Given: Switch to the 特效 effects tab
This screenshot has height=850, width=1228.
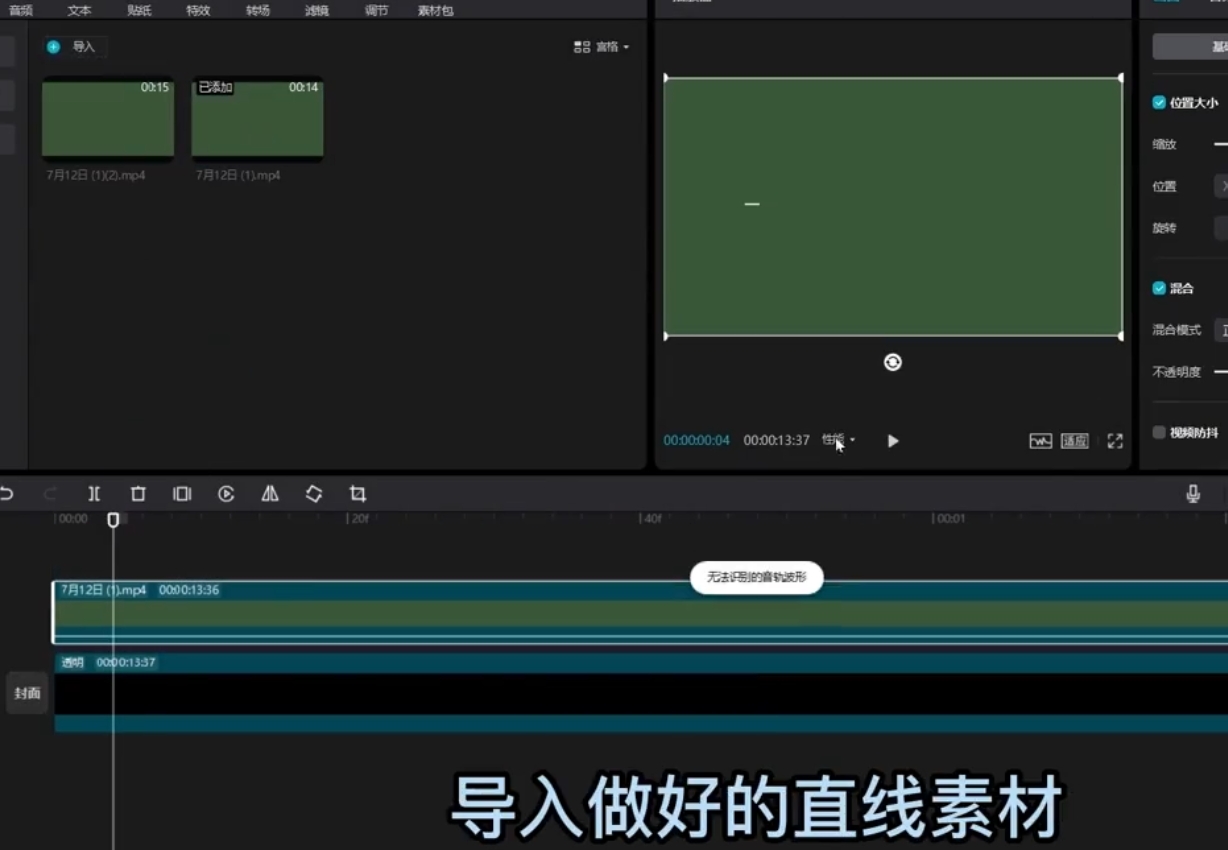Looking at the screenshot, I should 198,10.
